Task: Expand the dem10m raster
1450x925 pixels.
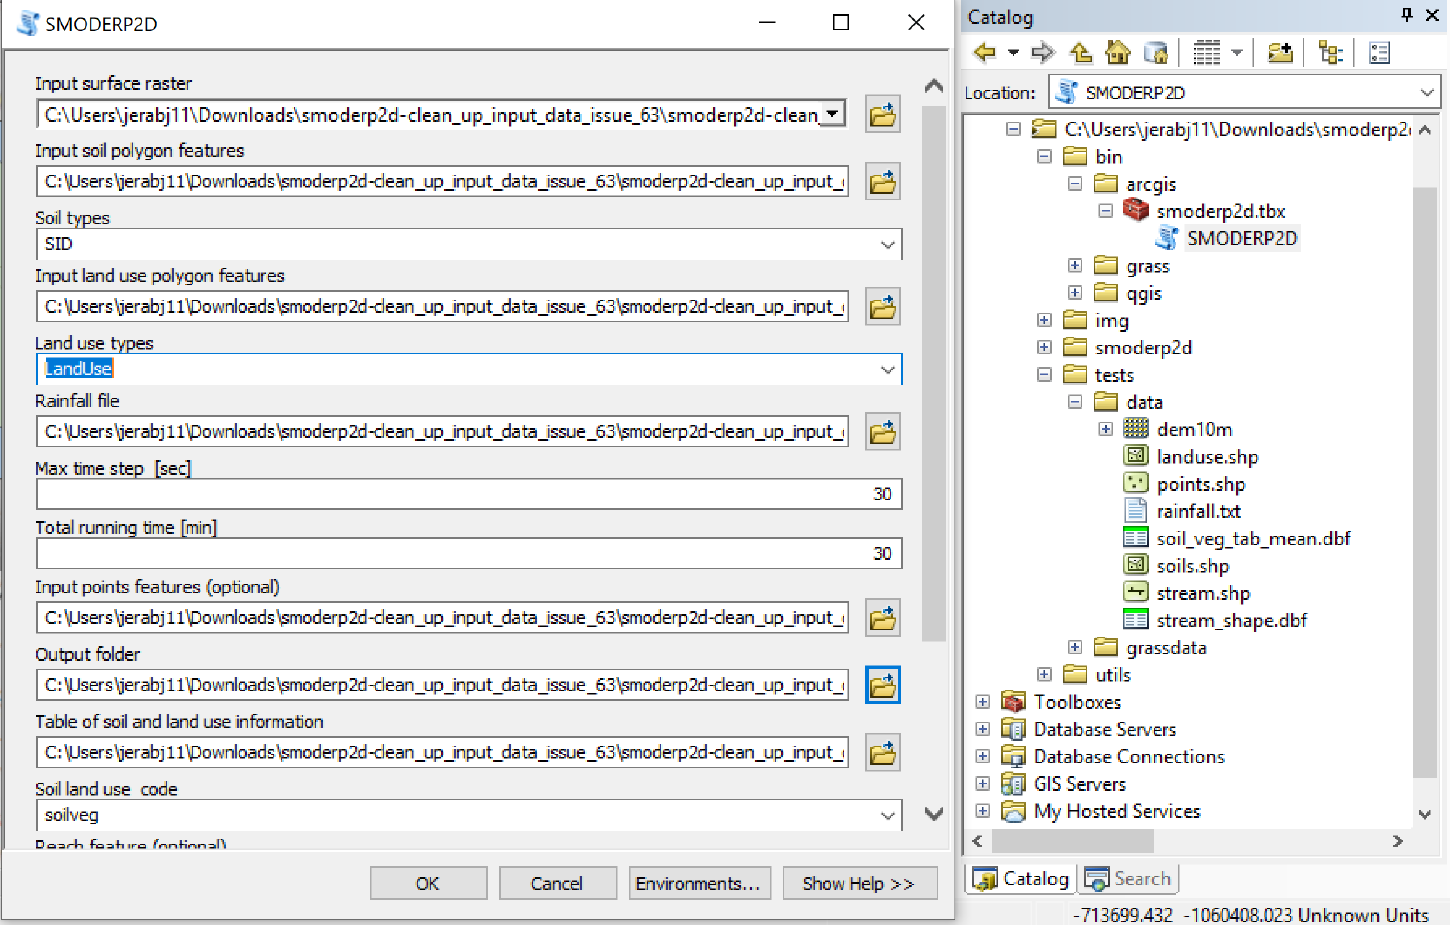Action: pyautogui.click(x=1106, y=430)
